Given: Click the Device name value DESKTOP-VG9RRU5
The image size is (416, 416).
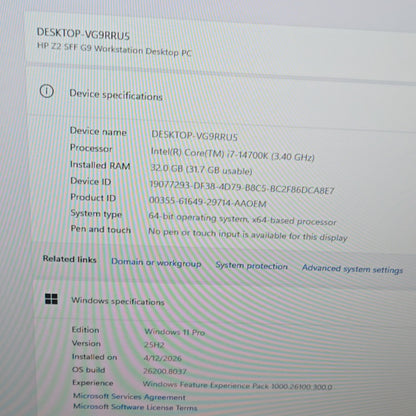Looking at the screenshot, I should tap(194, 136).
